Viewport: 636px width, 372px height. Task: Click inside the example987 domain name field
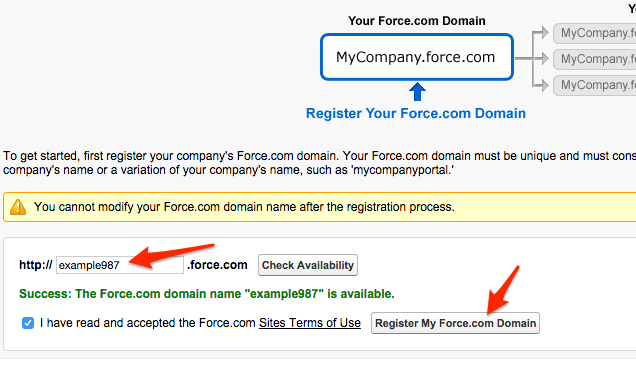[120, 265]
